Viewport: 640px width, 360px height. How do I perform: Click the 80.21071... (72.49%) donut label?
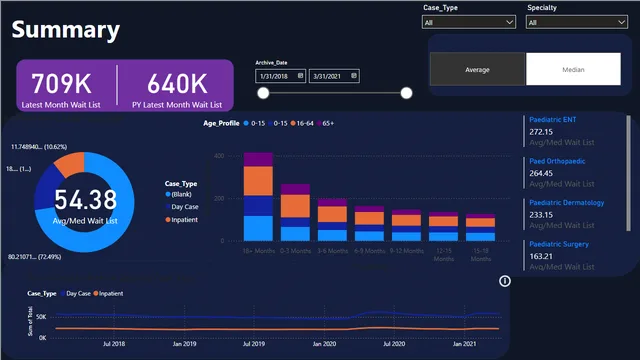(35, 257)
